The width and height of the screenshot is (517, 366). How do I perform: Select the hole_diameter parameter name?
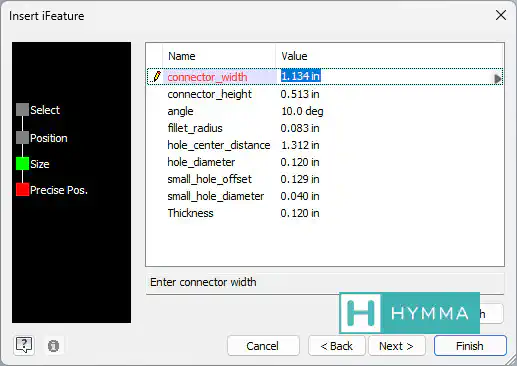pos(201,162)
